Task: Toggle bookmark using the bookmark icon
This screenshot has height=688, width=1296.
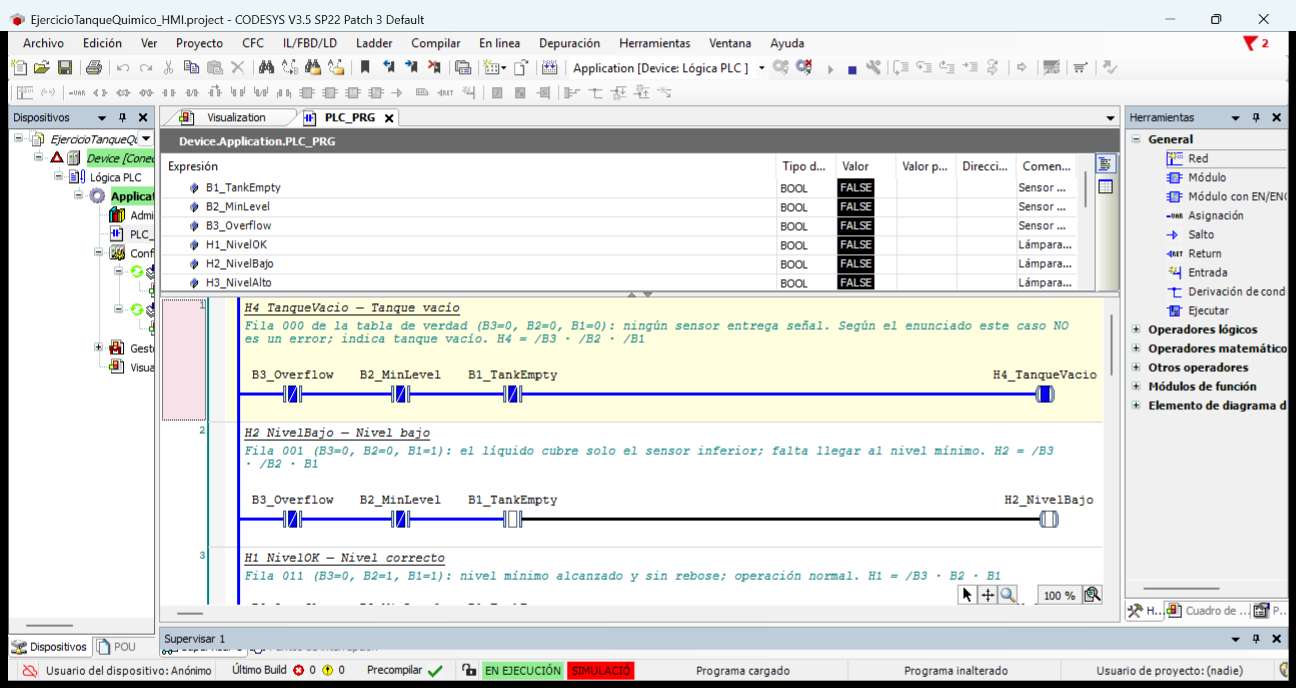Action: coord(365,67)
